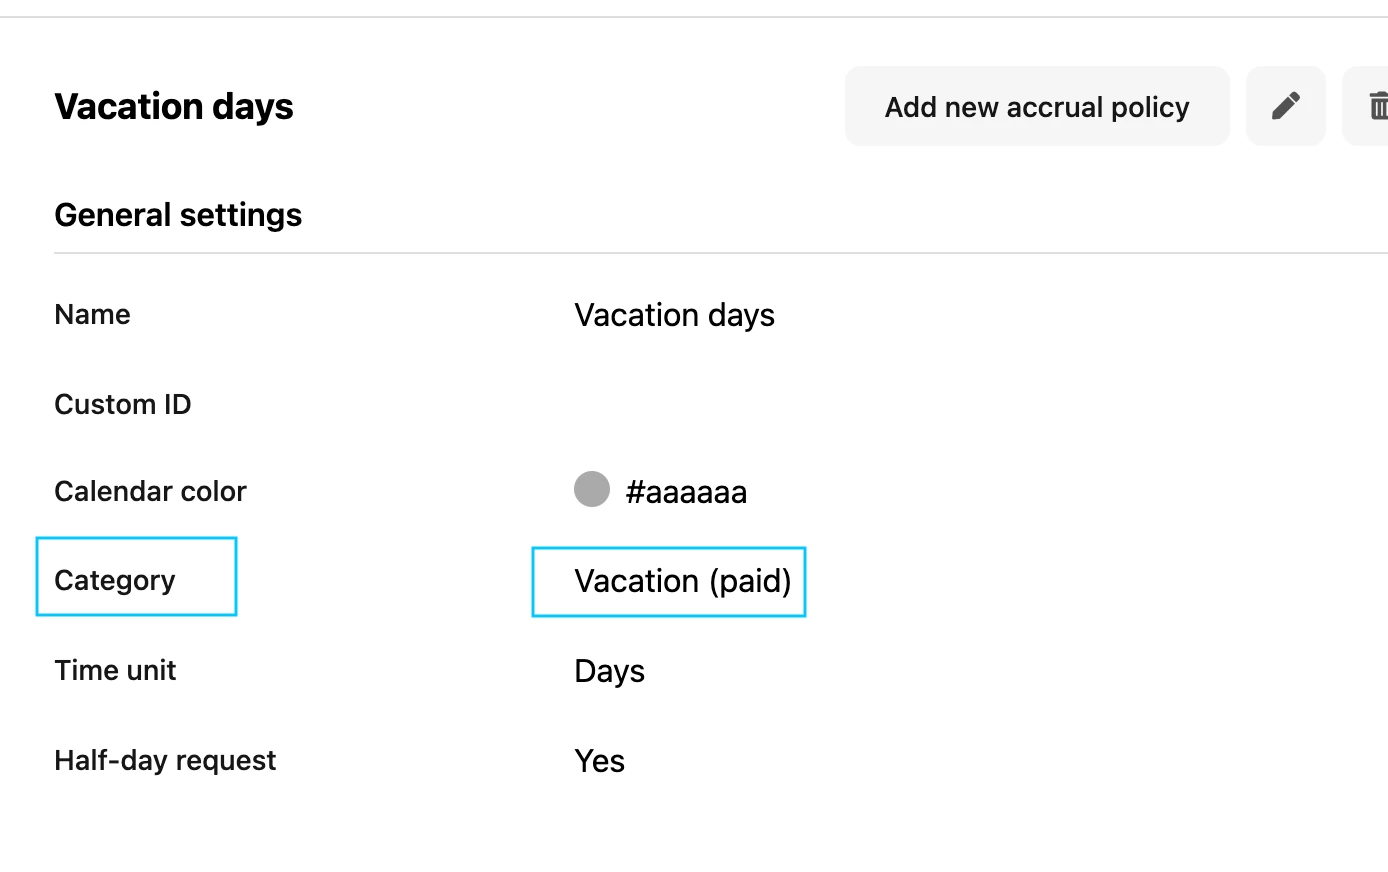Viewport: 1388px width, 872px height.
Task: Click the Yes half-day request value
Action: click(x=600, y=761)
